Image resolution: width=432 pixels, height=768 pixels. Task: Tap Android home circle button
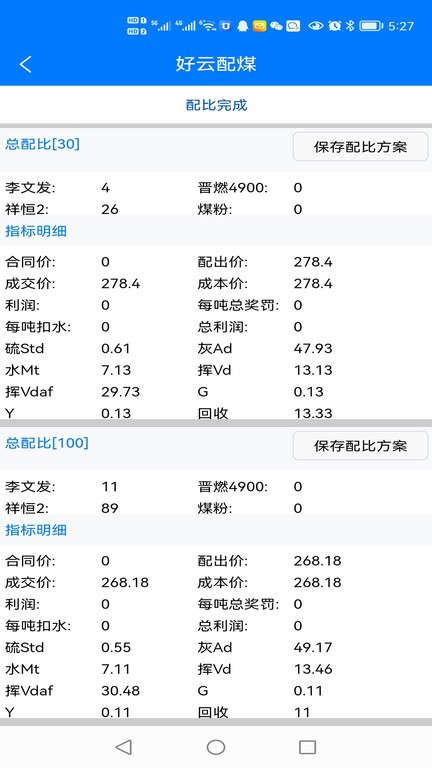216,747
